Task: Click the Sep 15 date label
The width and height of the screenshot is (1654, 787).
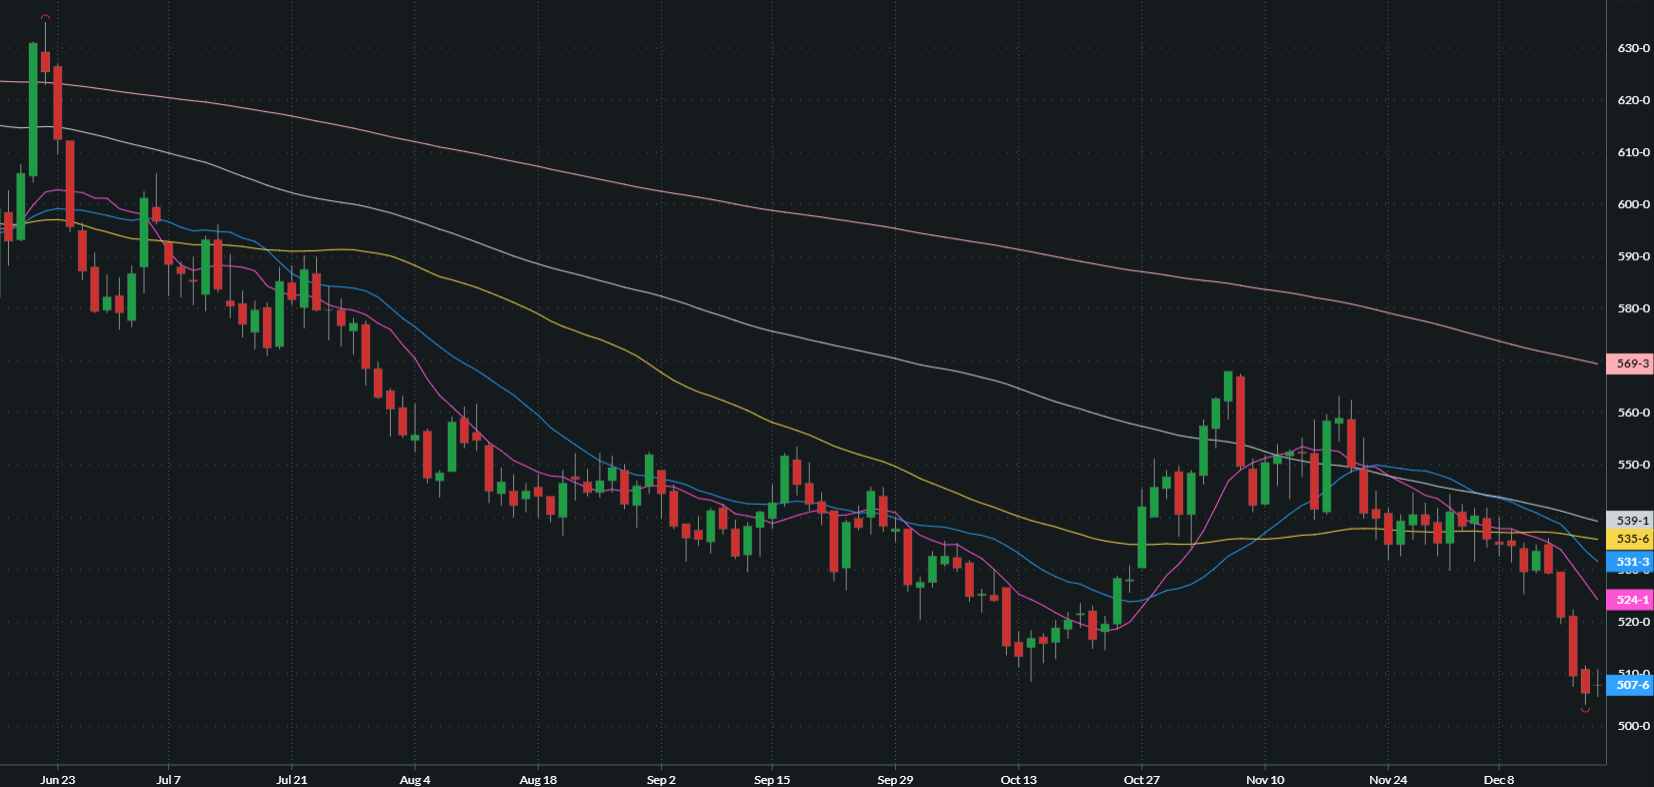Action: (772, 780)
